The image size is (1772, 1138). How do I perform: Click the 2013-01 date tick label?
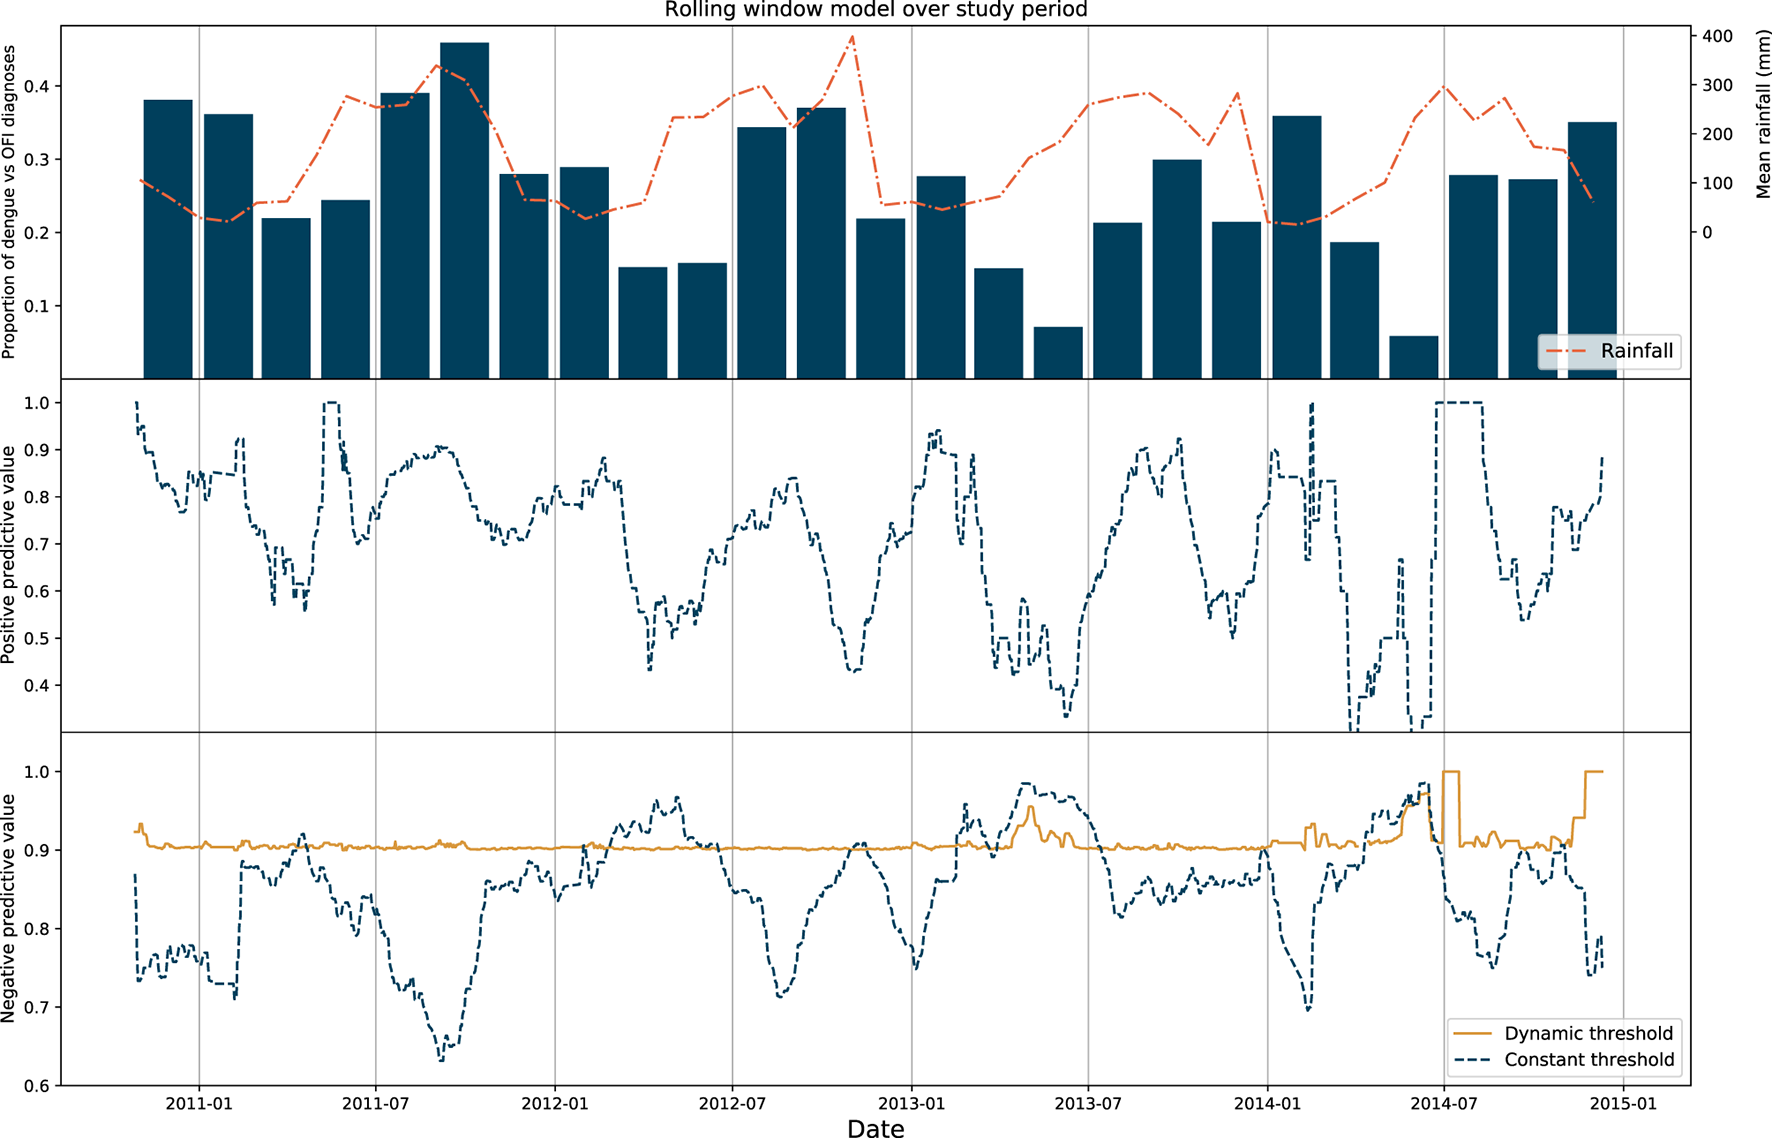(x=911, y=1103)
